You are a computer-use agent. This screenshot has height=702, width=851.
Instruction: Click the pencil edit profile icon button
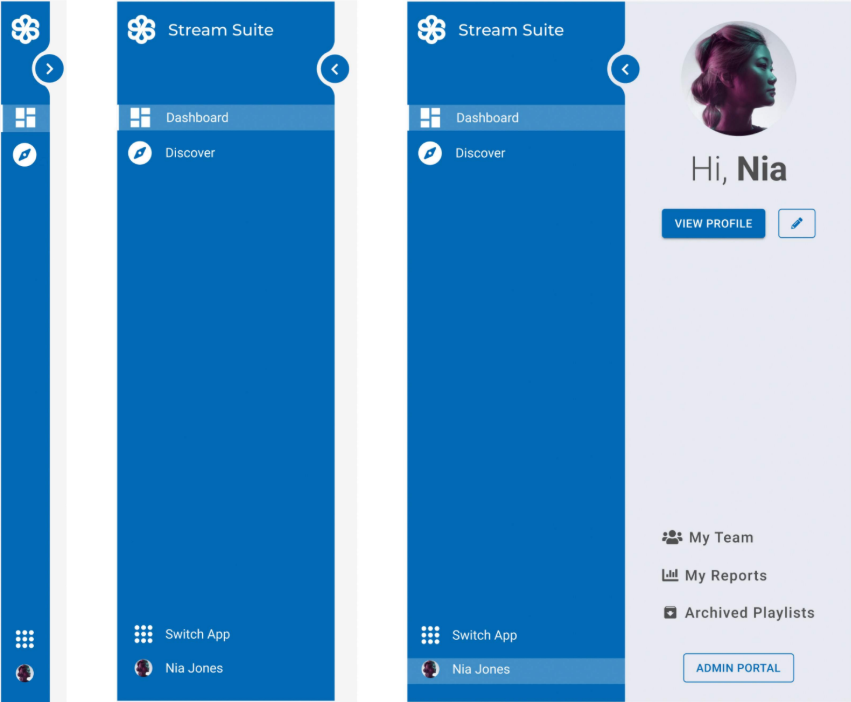796,223
